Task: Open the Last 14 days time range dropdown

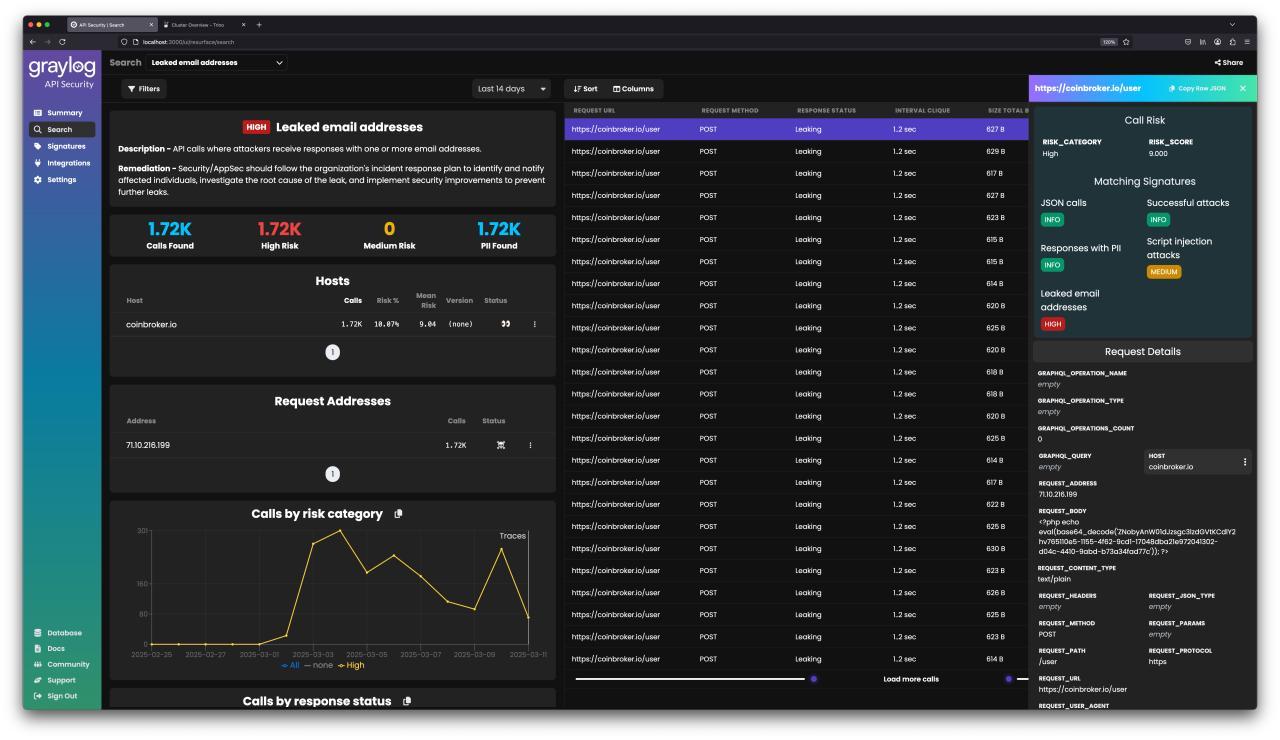Action: 514,89
